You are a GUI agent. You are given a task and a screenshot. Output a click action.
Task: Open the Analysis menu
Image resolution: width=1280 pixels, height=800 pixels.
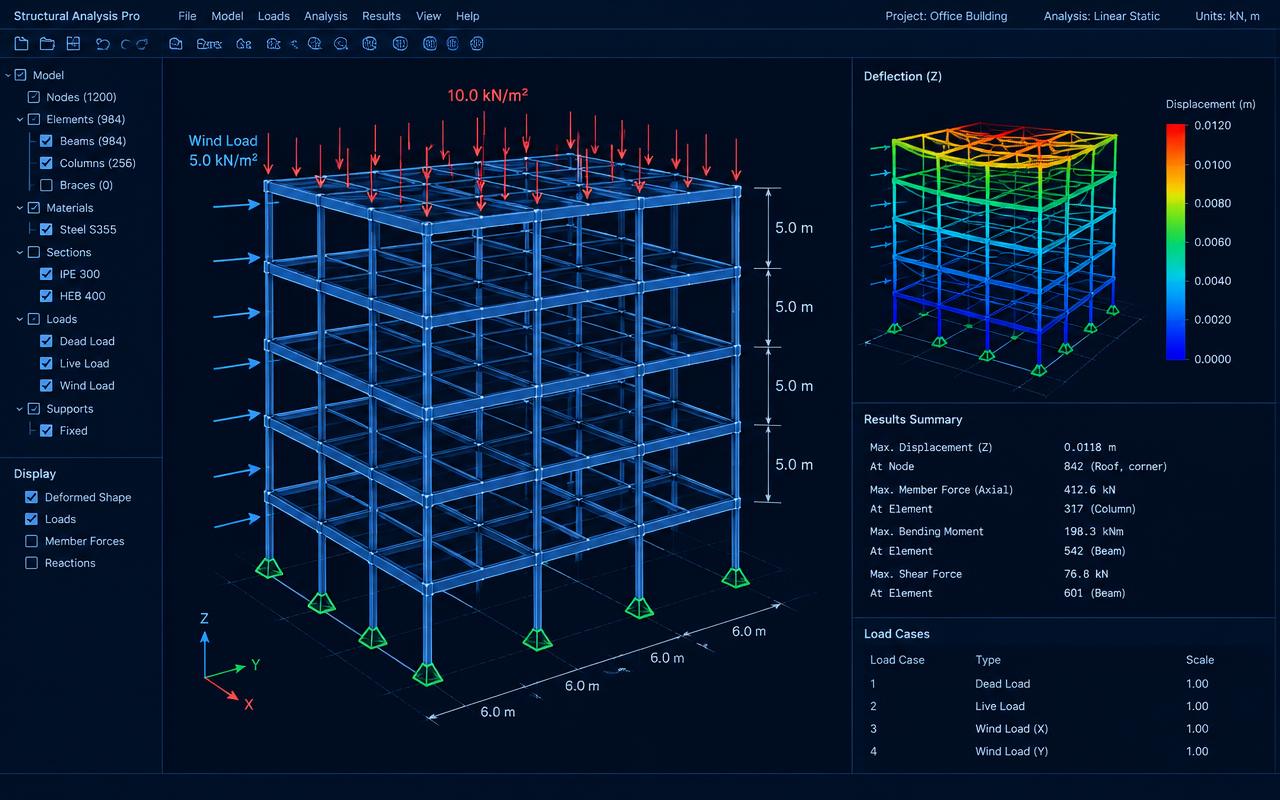[x=325, y=16]
